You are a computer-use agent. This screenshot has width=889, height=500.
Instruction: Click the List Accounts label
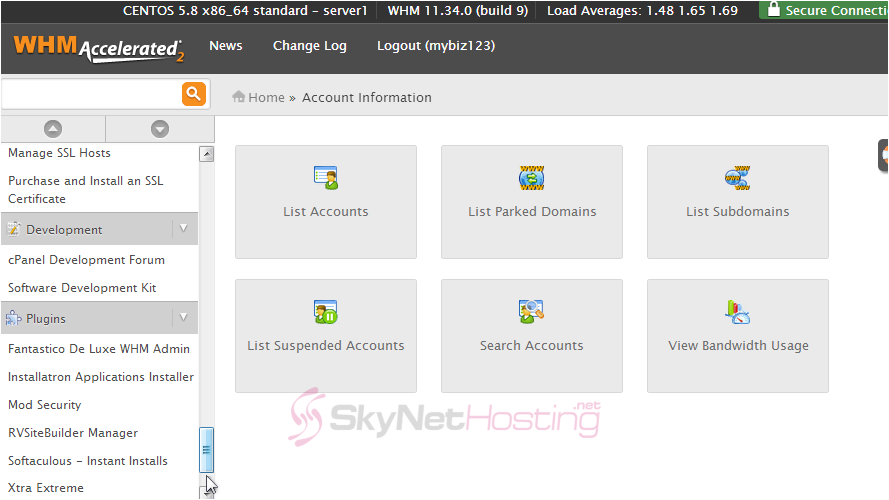click(326, 211)
